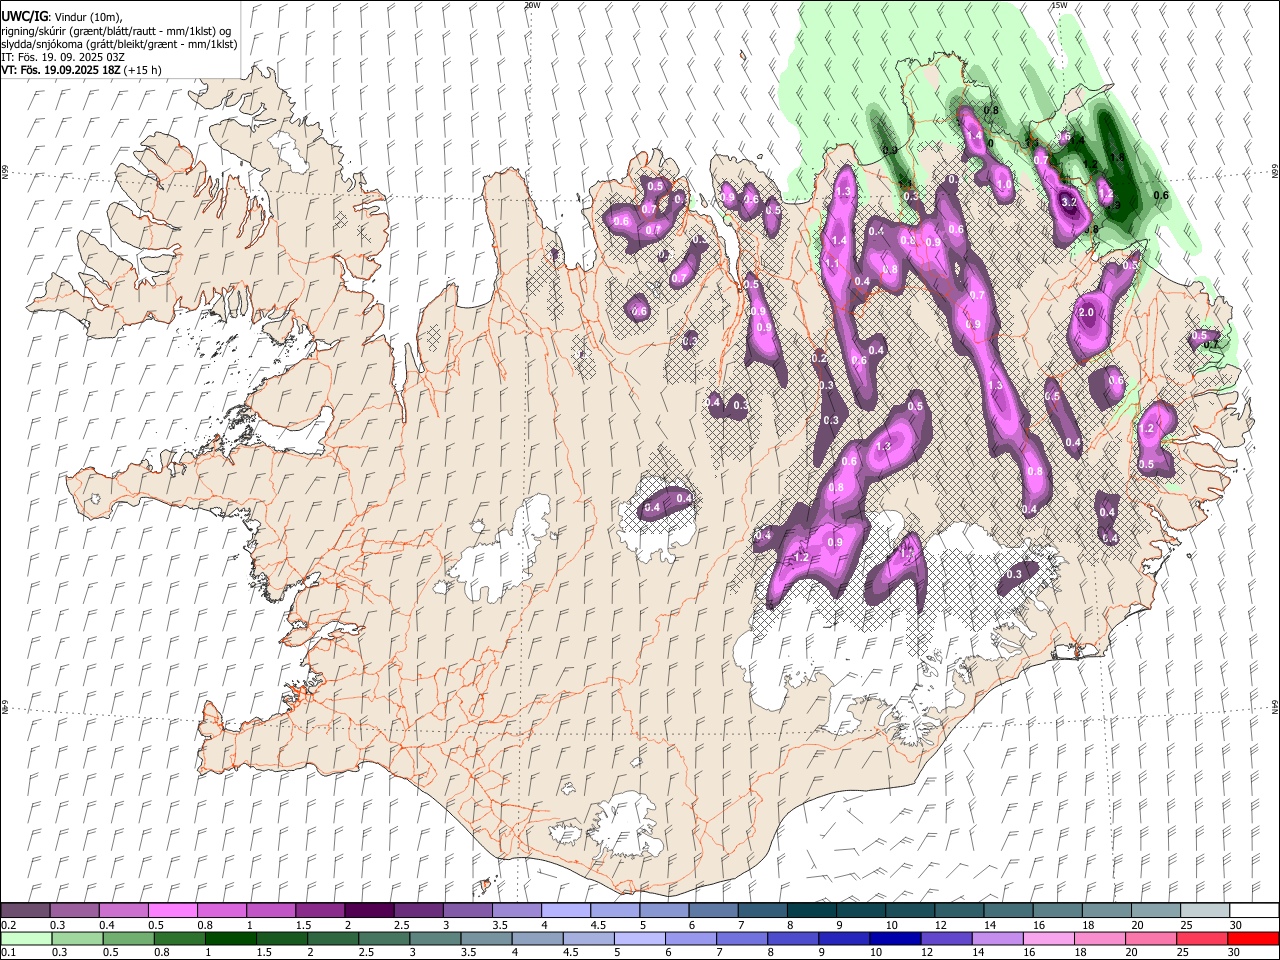Click the 3.2 precipitation value on map
This screenshot has width=1280, height=960.
(1068, 202)
